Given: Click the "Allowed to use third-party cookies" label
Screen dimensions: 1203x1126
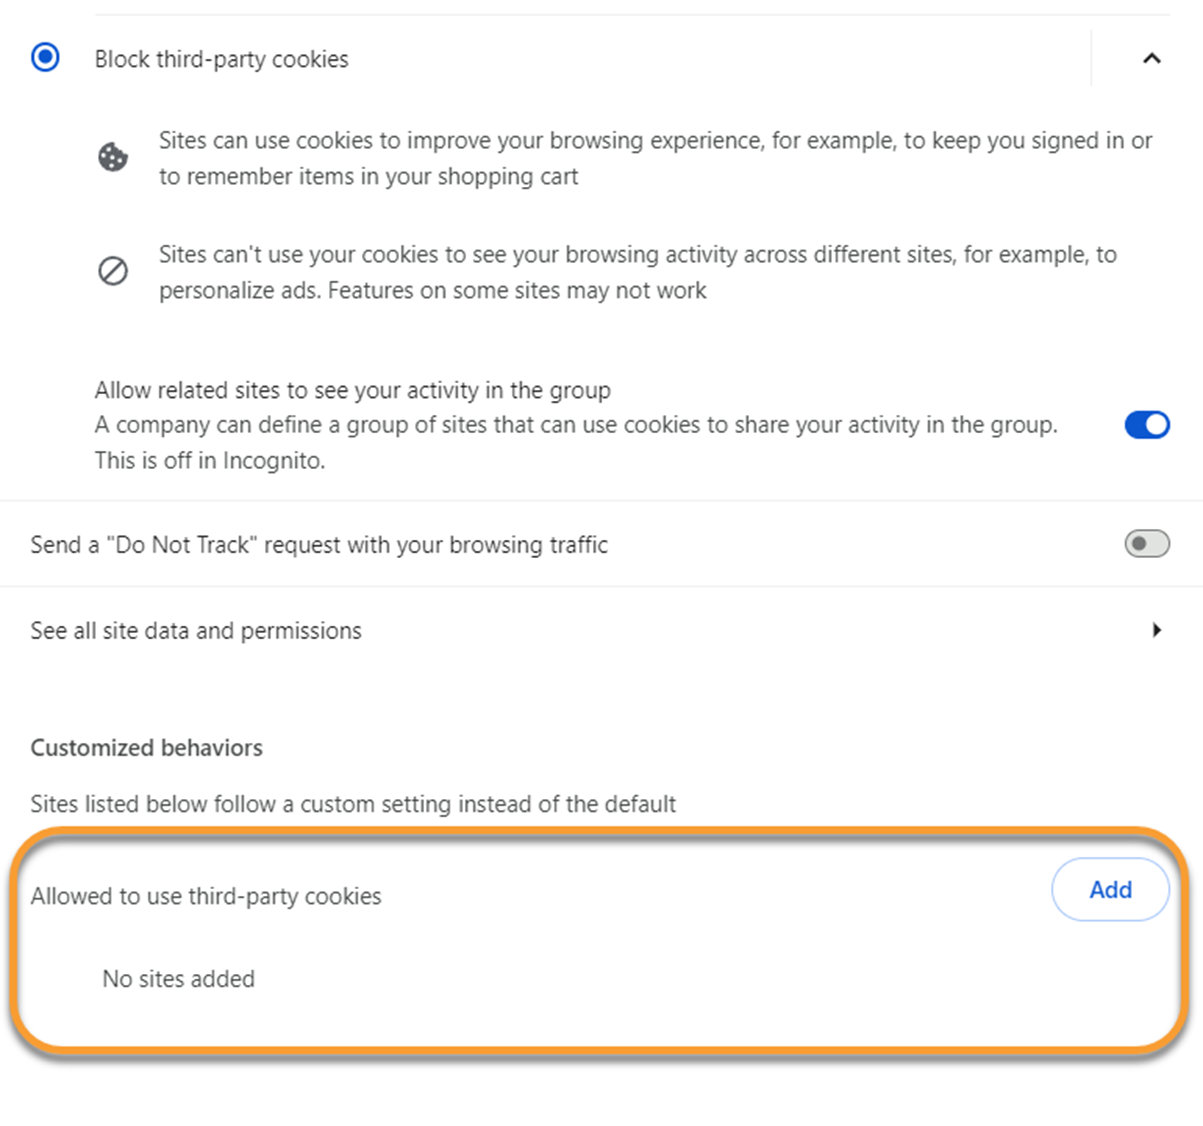Looking at the screenshot, I should [206, 896].
